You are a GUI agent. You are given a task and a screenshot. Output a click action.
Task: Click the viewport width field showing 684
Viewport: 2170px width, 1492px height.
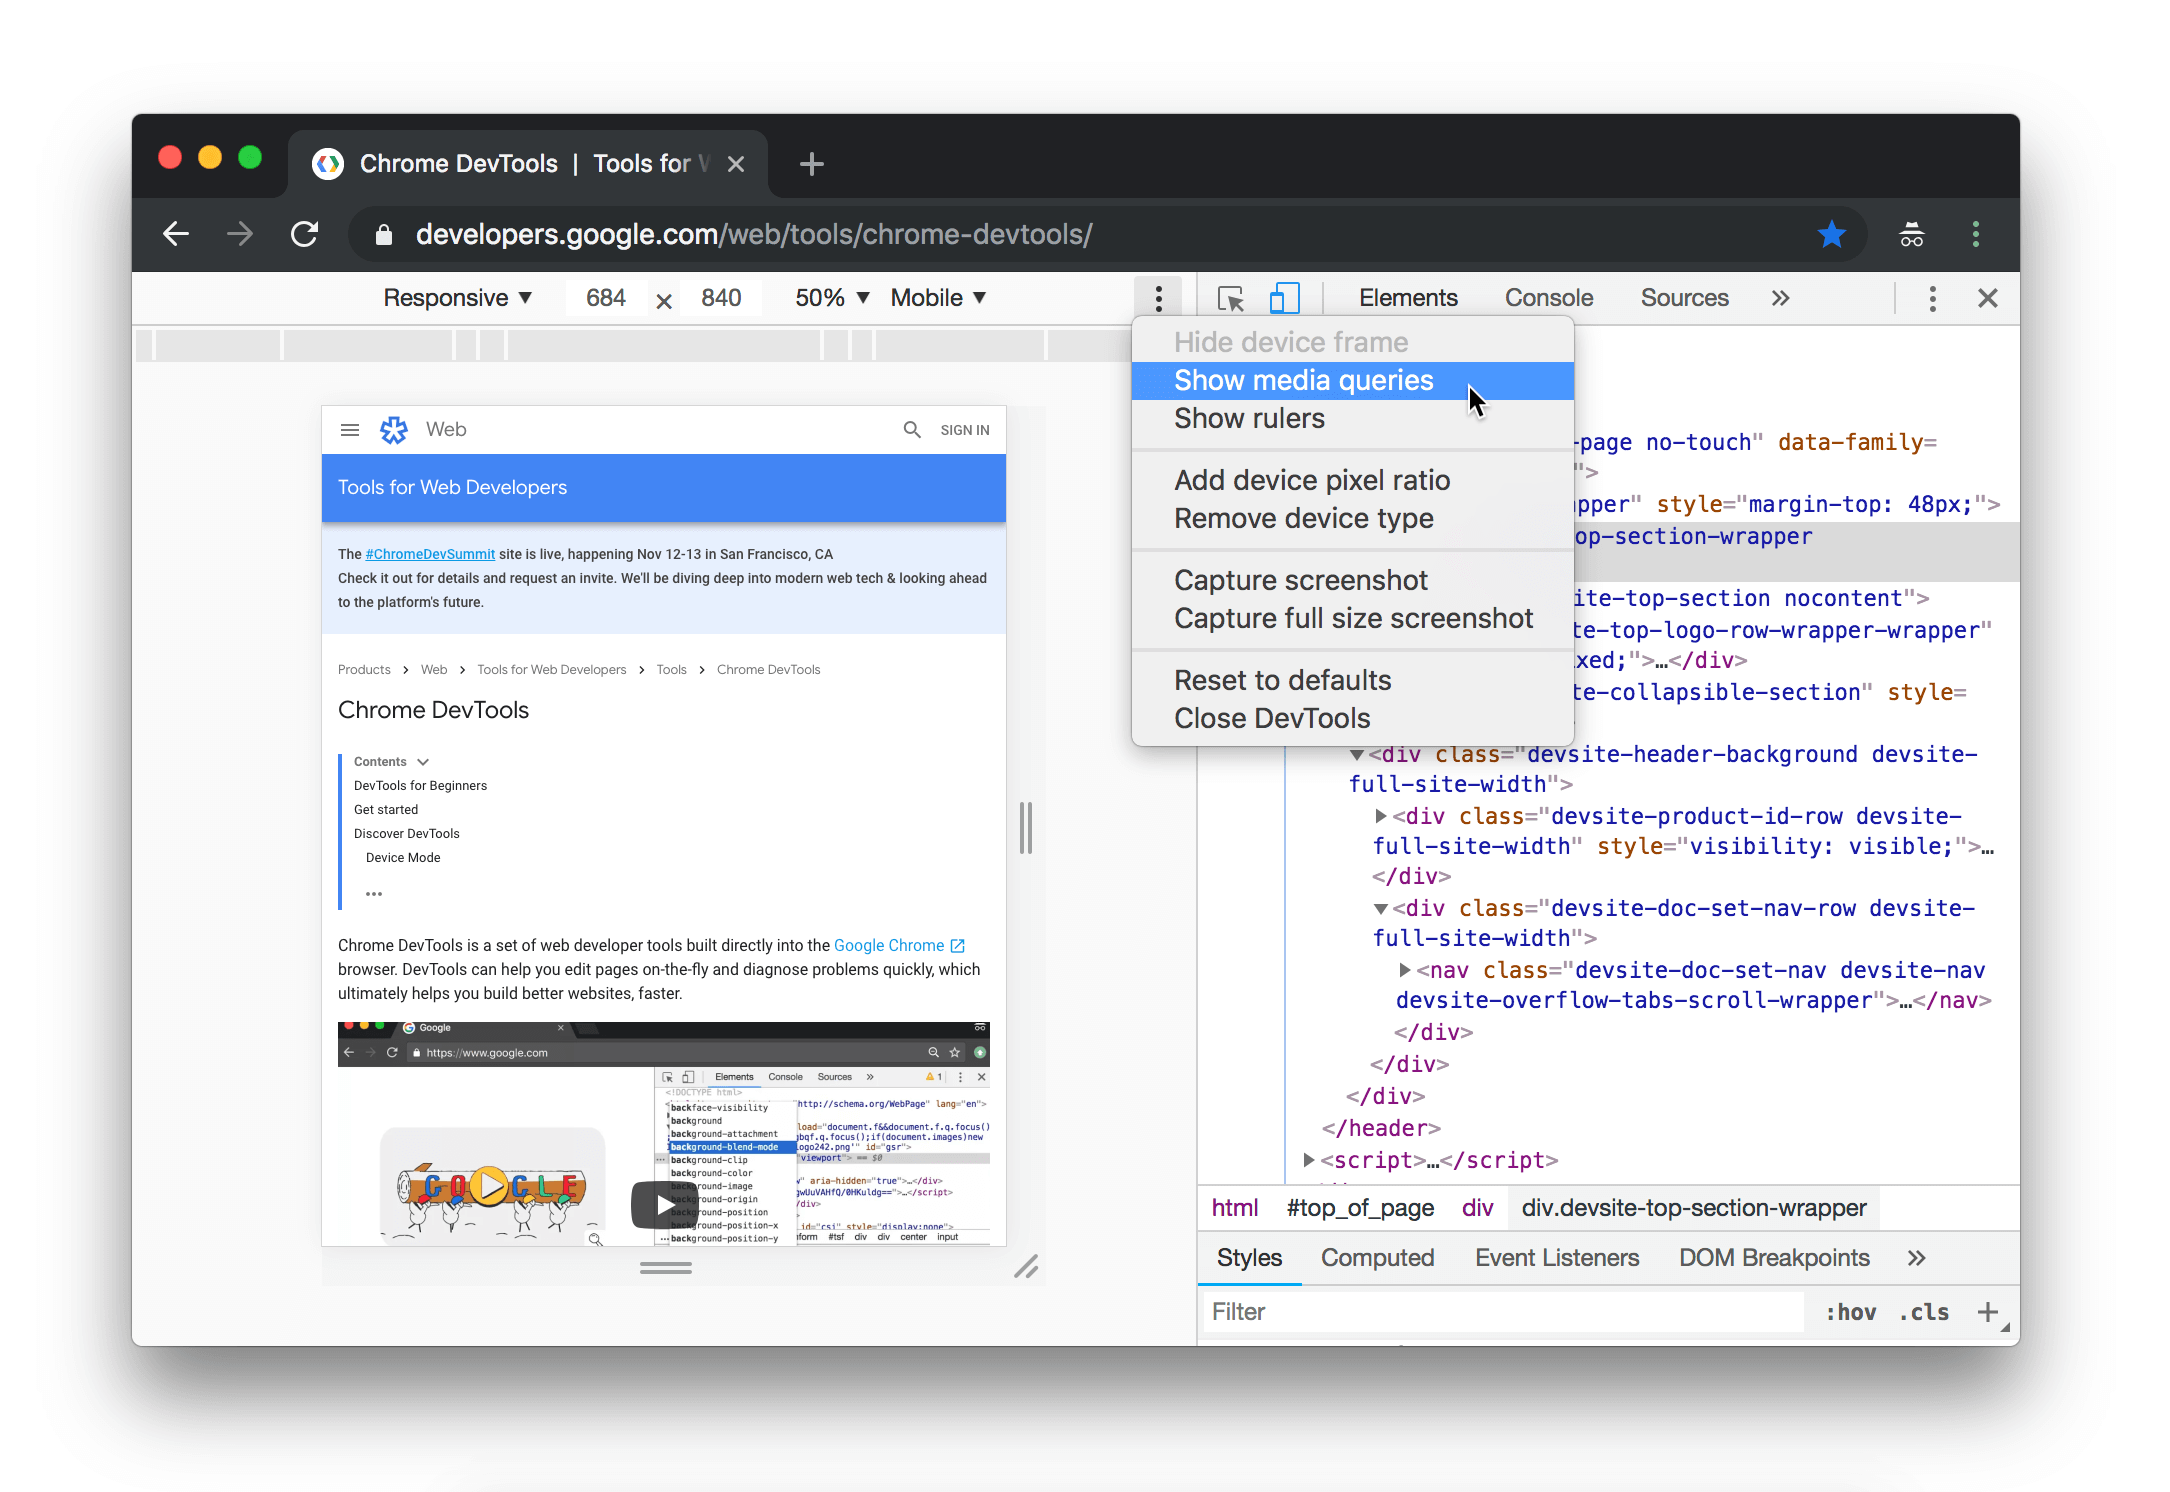[606, 298]
